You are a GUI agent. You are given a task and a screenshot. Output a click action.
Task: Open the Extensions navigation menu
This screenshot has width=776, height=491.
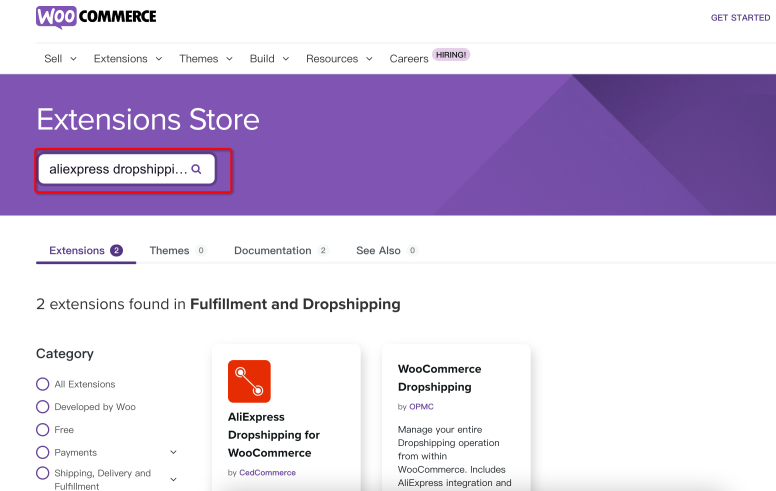(x=121, y=58)
